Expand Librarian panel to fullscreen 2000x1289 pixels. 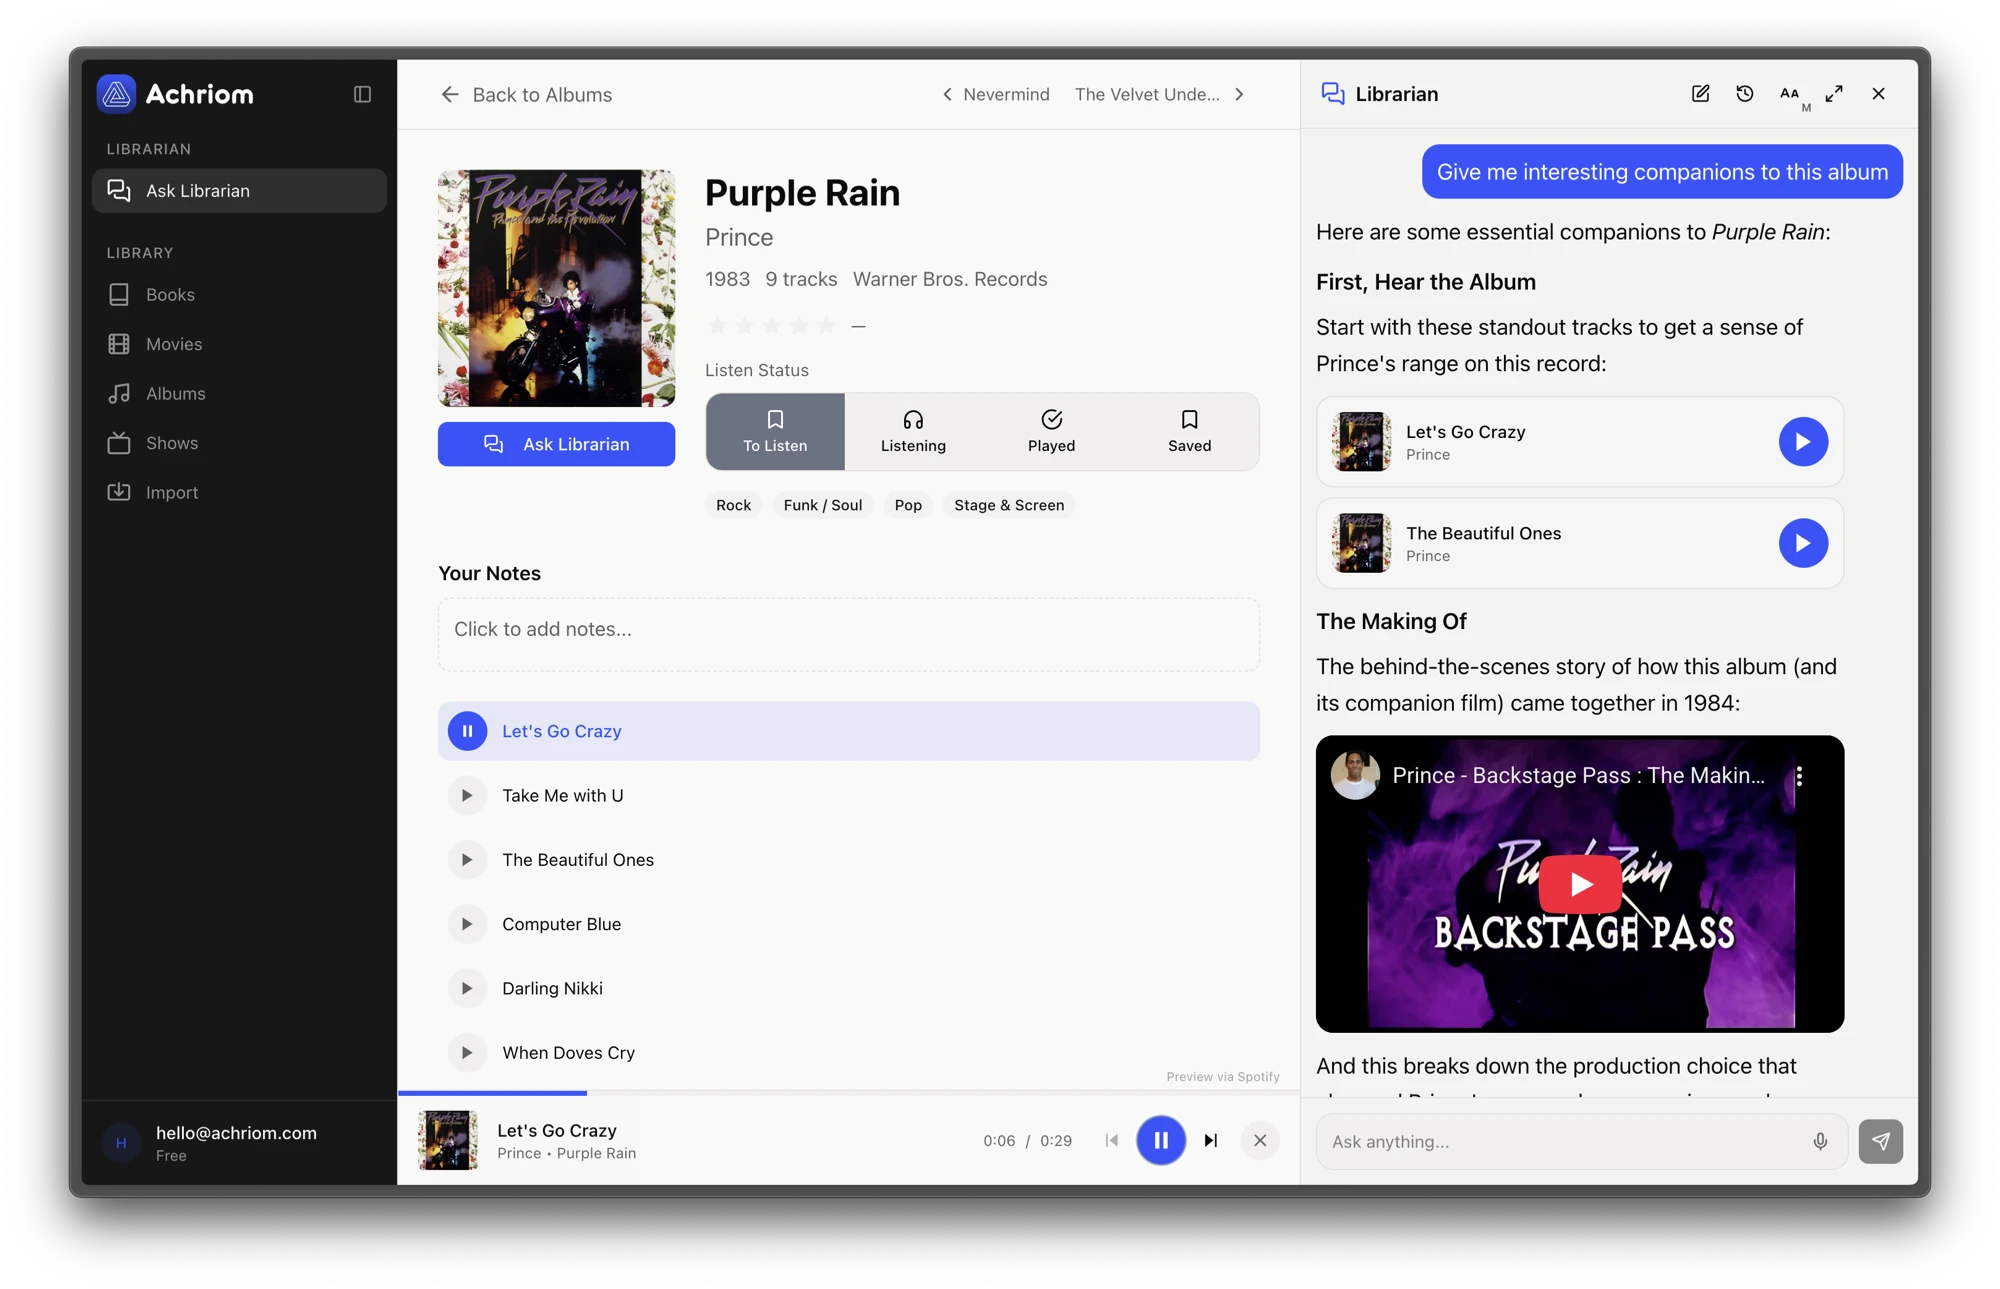coord(1834,94)
